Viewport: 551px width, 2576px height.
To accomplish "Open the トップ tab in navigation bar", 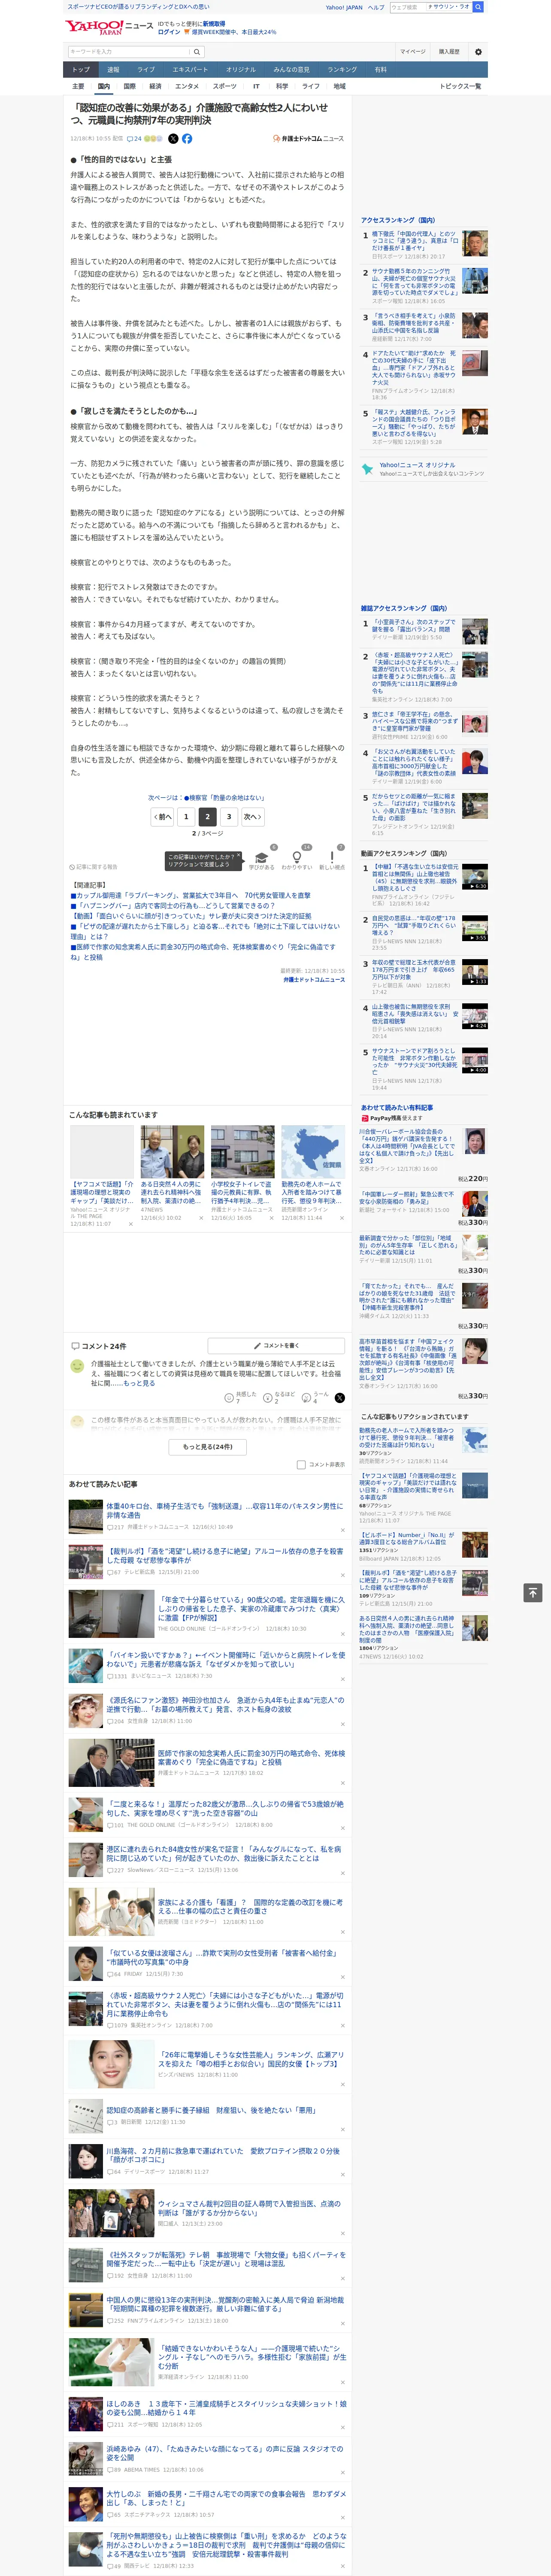I will tap(81, 69).
